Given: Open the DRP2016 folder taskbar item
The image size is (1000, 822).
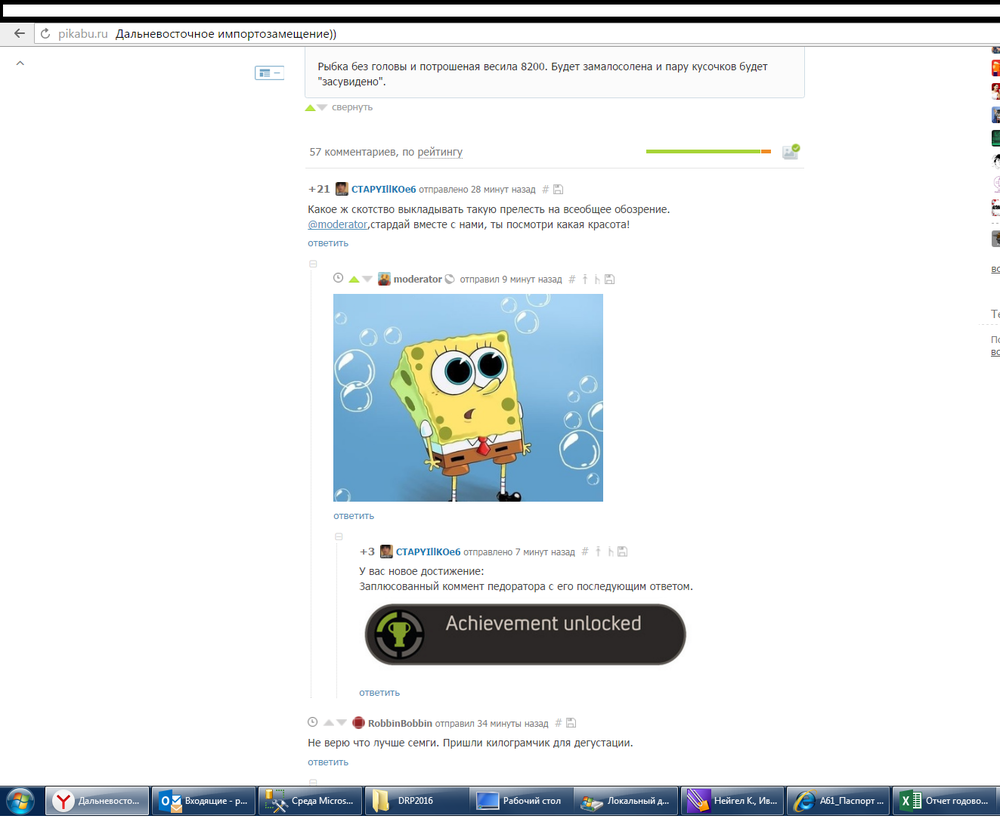Looking at the screenshot, I should [416, 801].
